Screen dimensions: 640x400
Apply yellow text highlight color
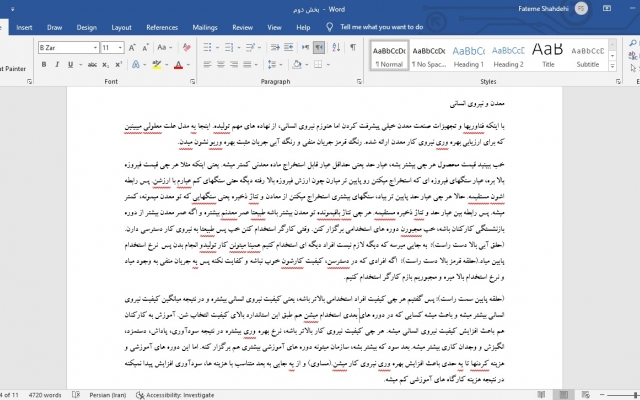[157, 64]
